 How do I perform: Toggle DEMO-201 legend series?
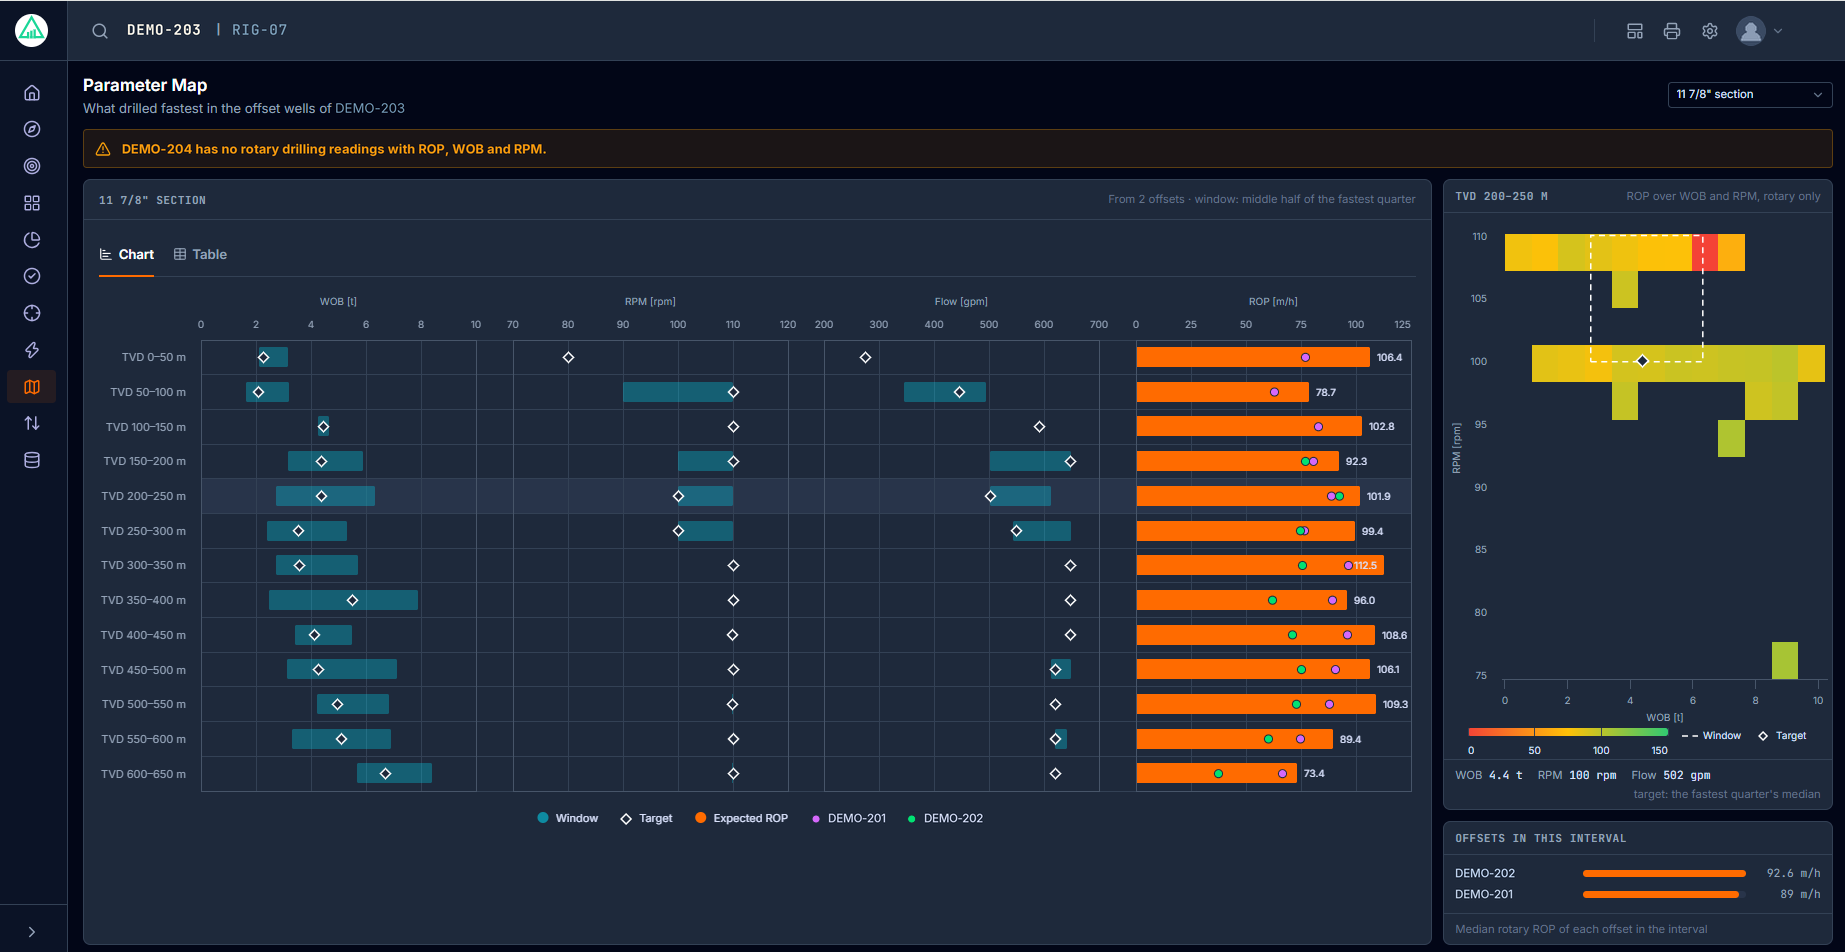848,818
